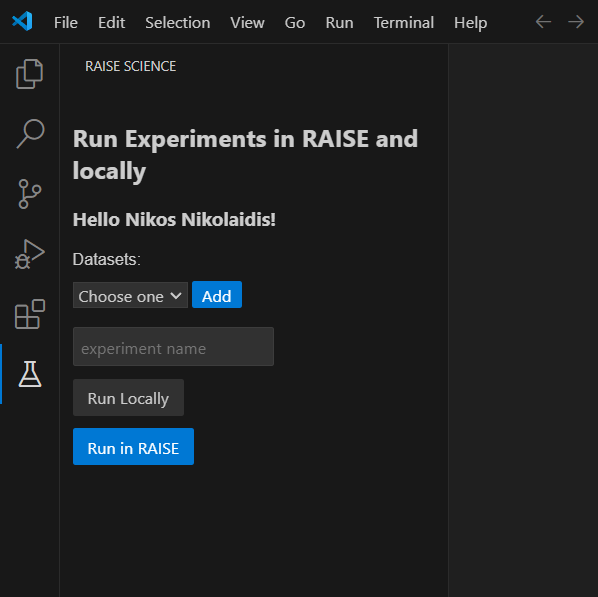Open the Search view icon

[30, 134]
